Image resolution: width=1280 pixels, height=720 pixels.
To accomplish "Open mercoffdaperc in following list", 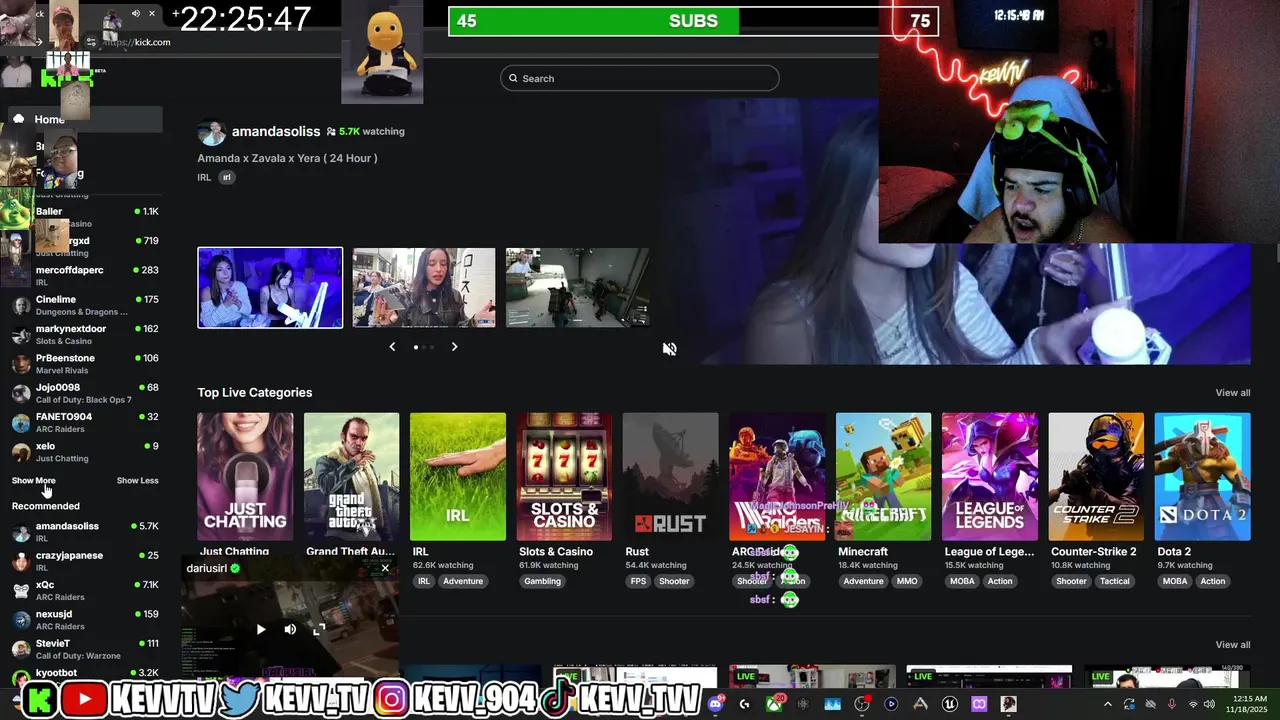I will click(x=85, y=276).
